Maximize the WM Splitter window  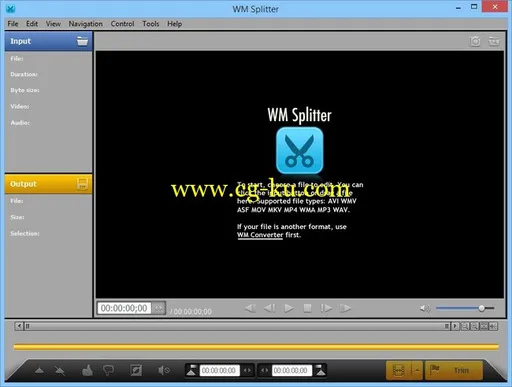pos(474,7)
